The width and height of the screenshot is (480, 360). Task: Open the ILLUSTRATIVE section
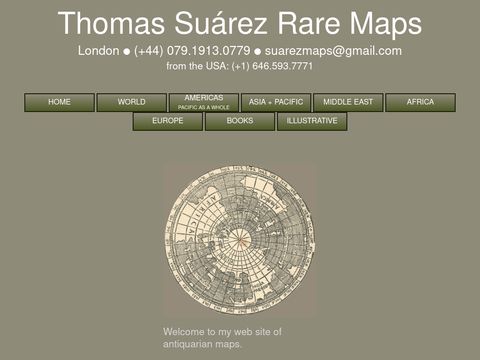click(x=312, y=121)
